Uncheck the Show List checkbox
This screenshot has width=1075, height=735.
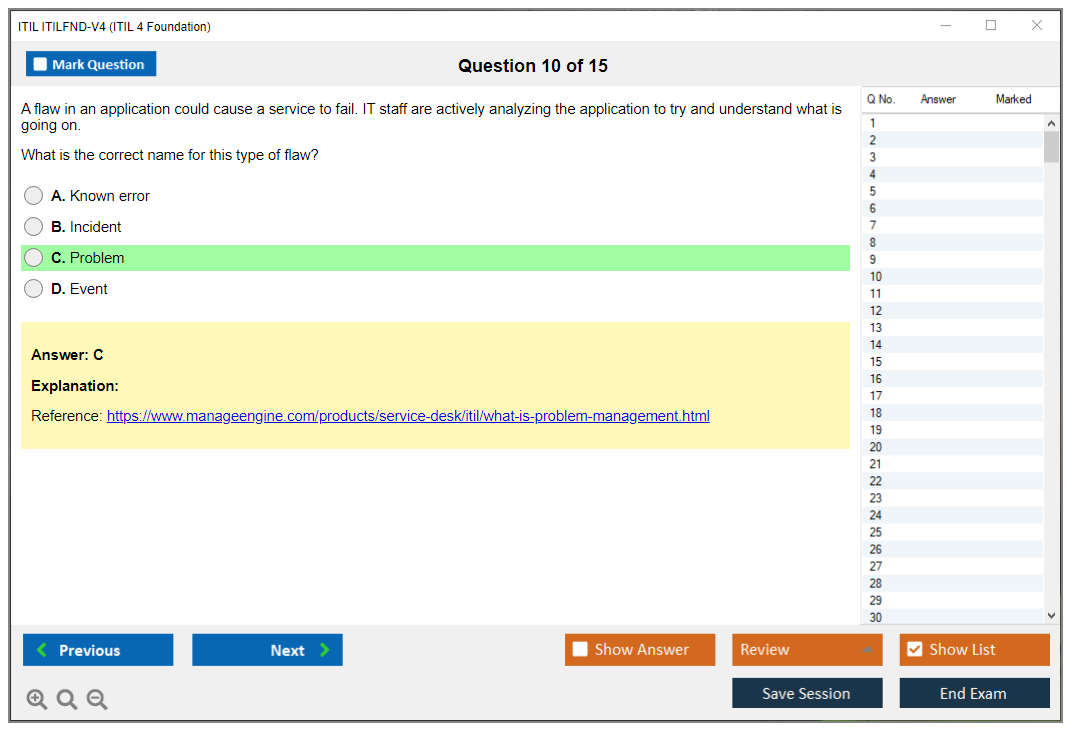coord(914,650)
